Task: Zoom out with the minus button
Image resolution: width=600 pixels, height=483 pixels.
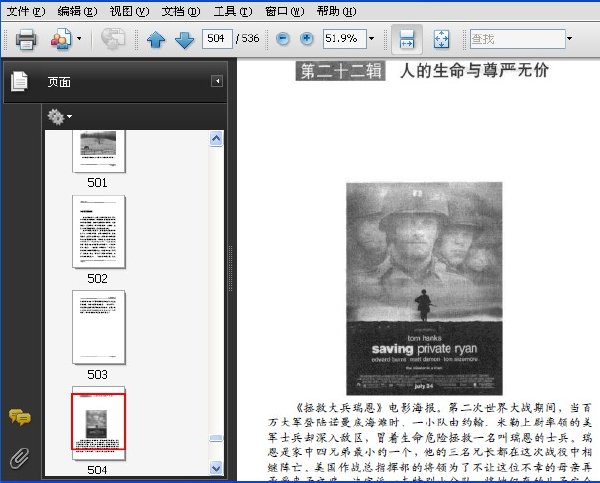Action: 283,39
